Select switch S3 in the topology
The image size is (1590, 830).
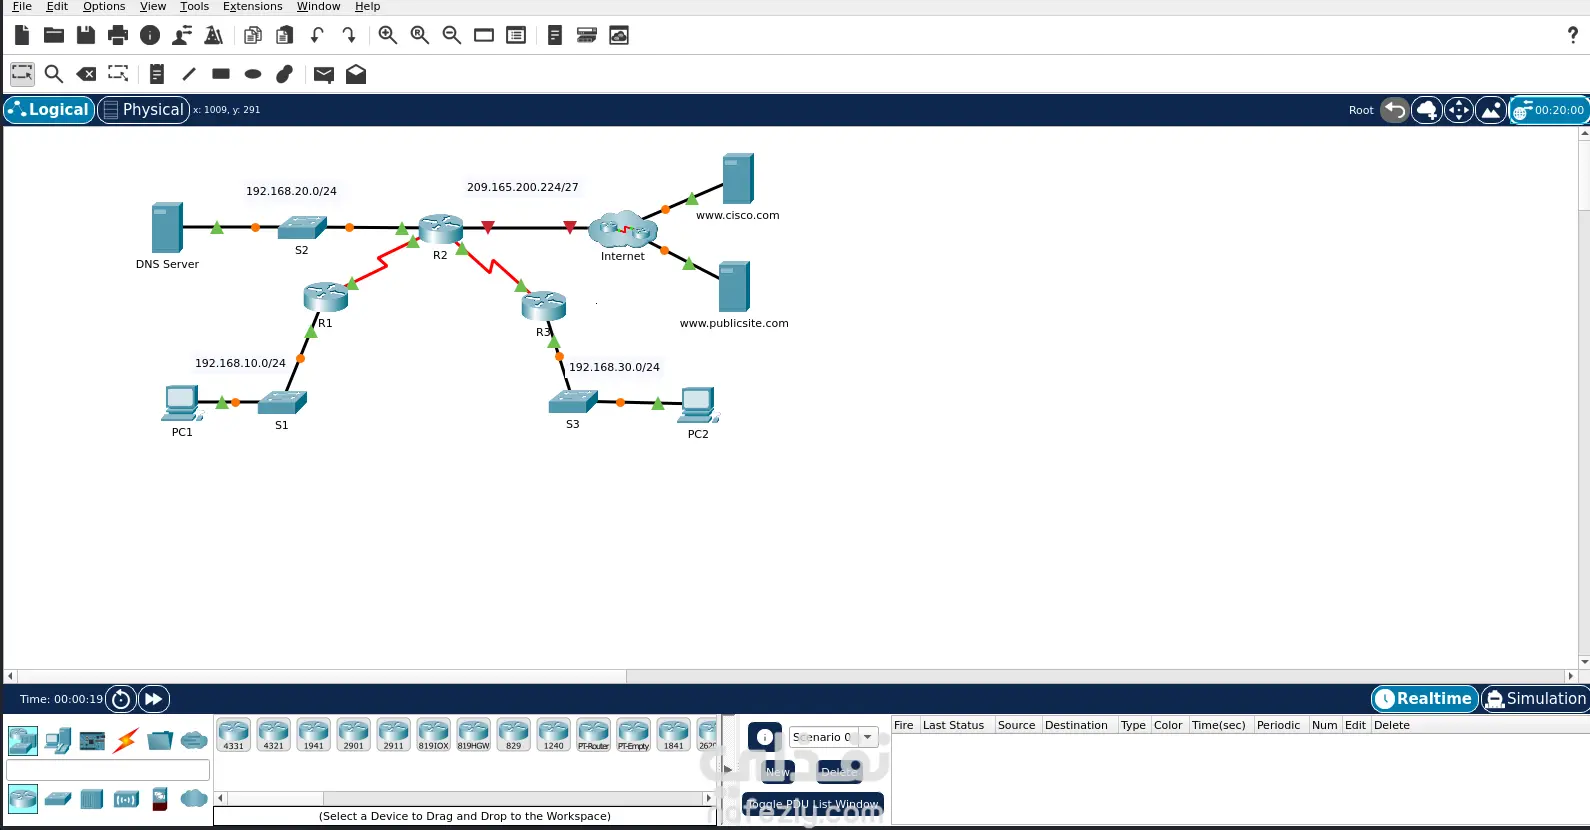(x=573, y=402)
